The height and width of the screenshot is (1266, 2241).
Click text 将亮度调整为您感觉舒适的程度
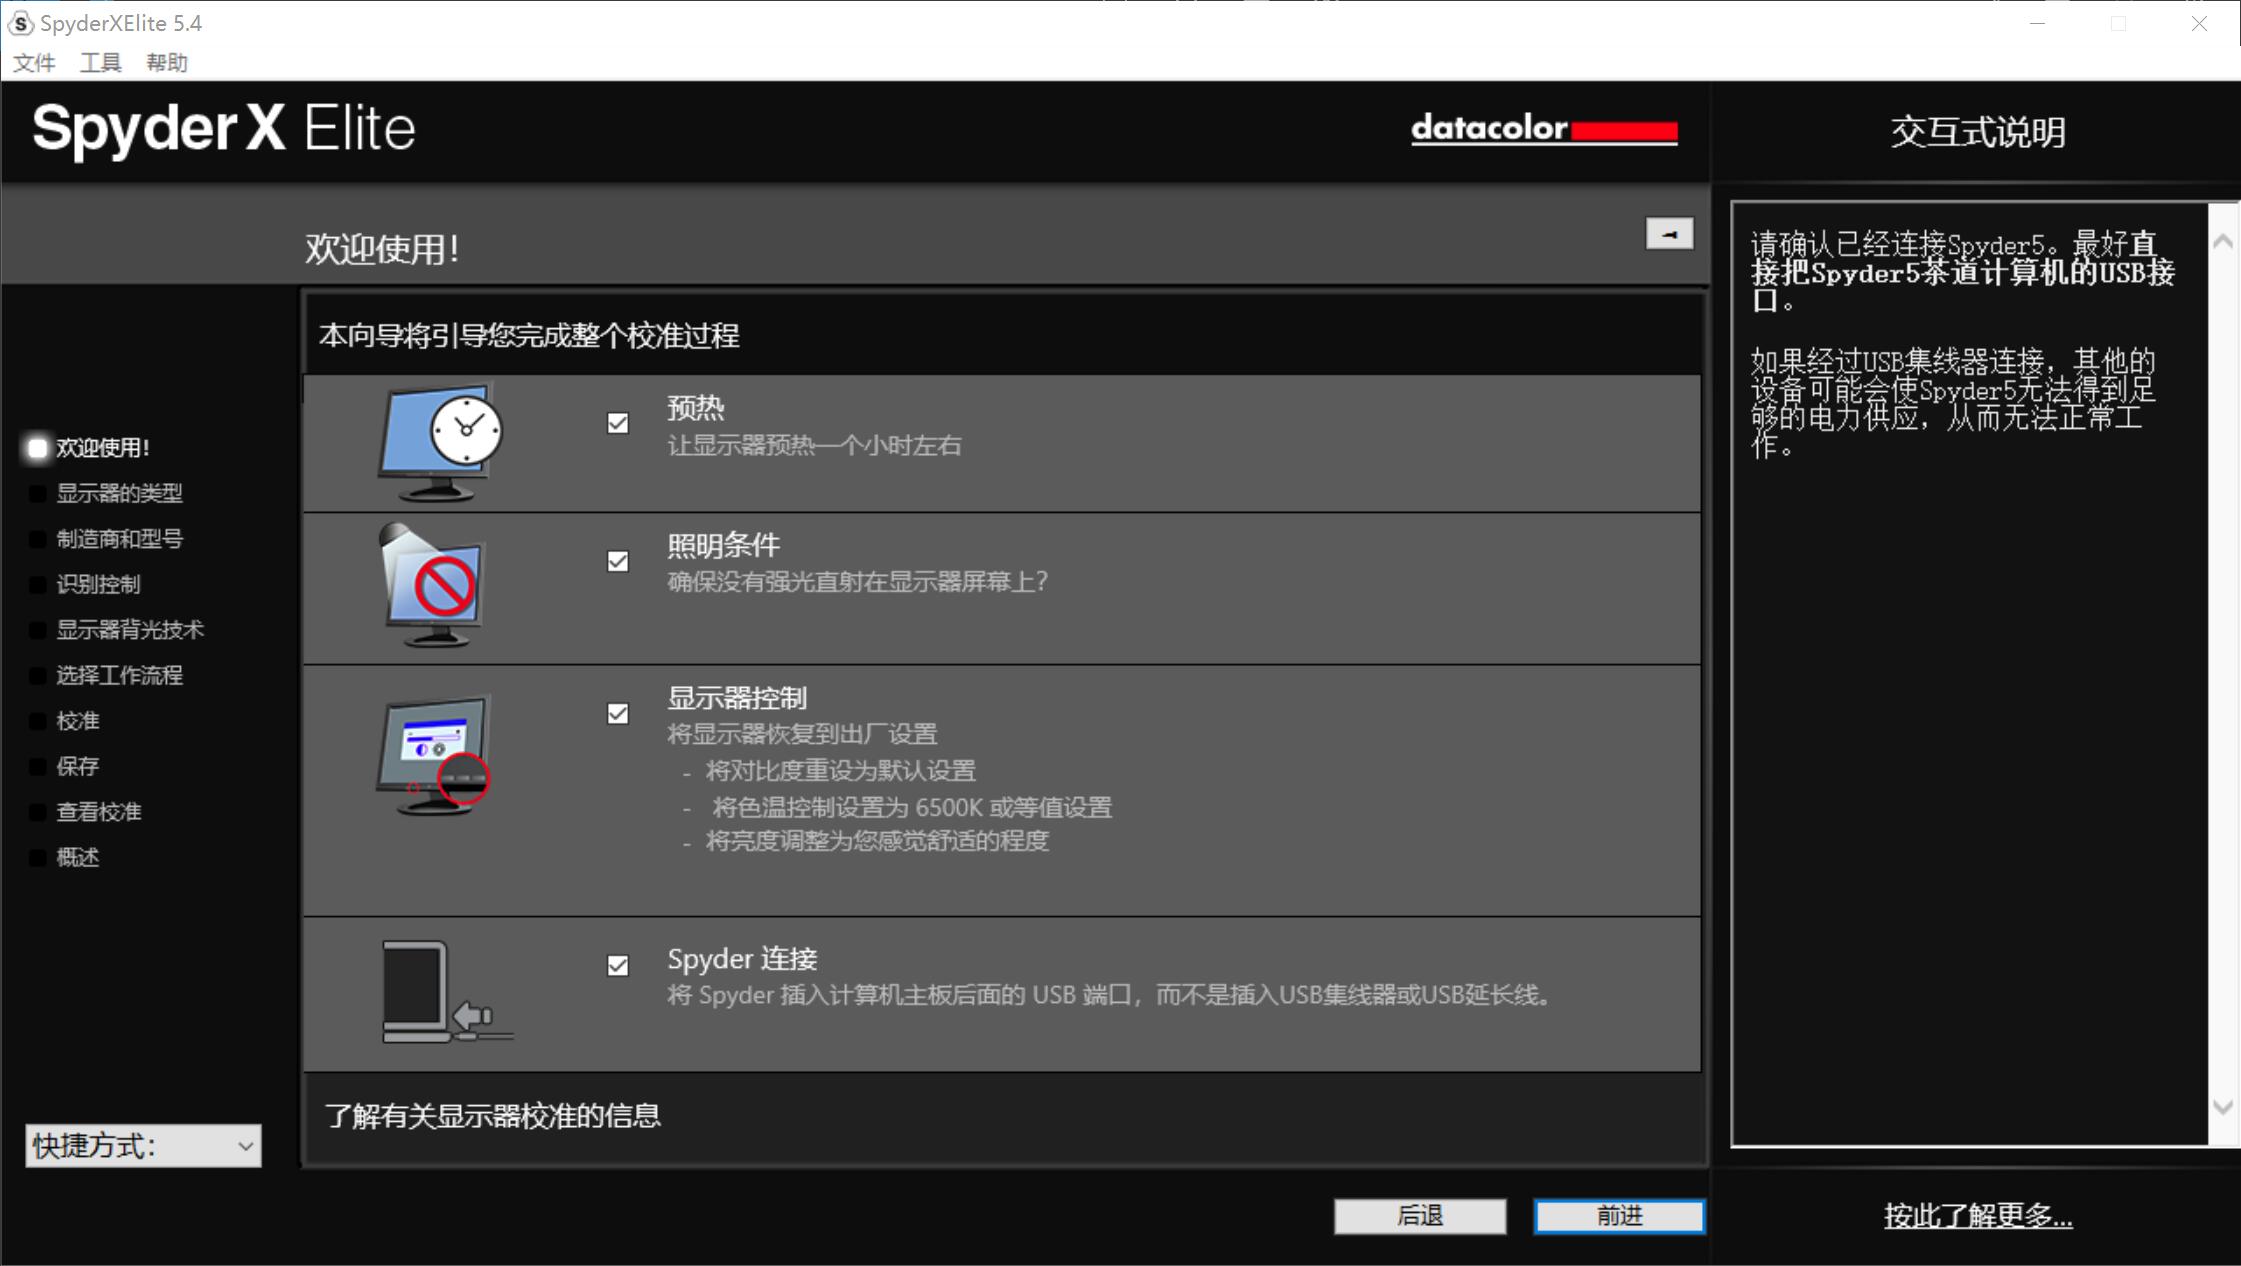coord(878,841)
